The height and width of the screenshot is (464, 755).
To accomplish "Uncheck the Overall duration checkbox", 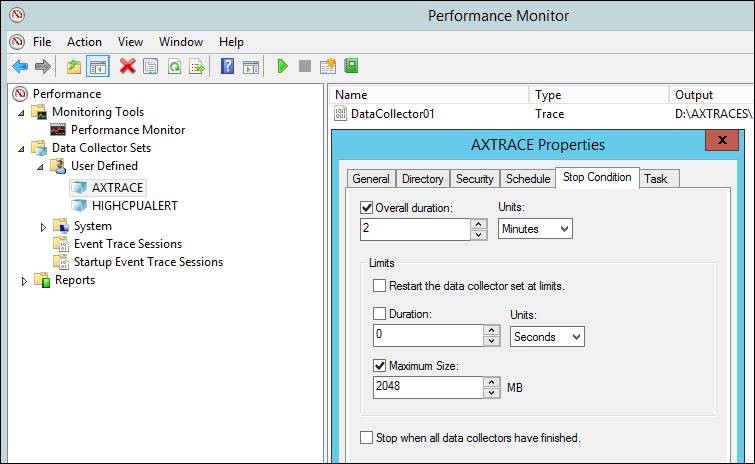I will click(x=367, y=208).
